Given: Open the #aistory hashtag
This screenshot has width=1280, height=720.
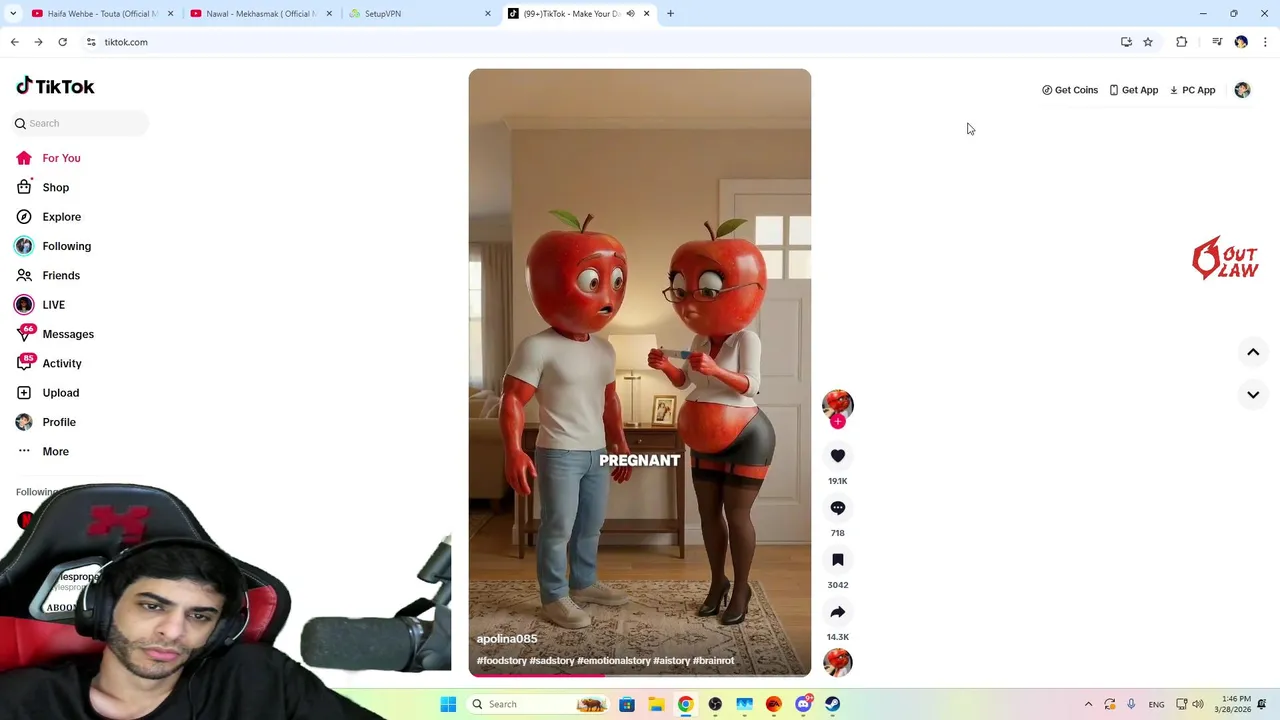Looking at the screenshot, I should pos(672,661).
